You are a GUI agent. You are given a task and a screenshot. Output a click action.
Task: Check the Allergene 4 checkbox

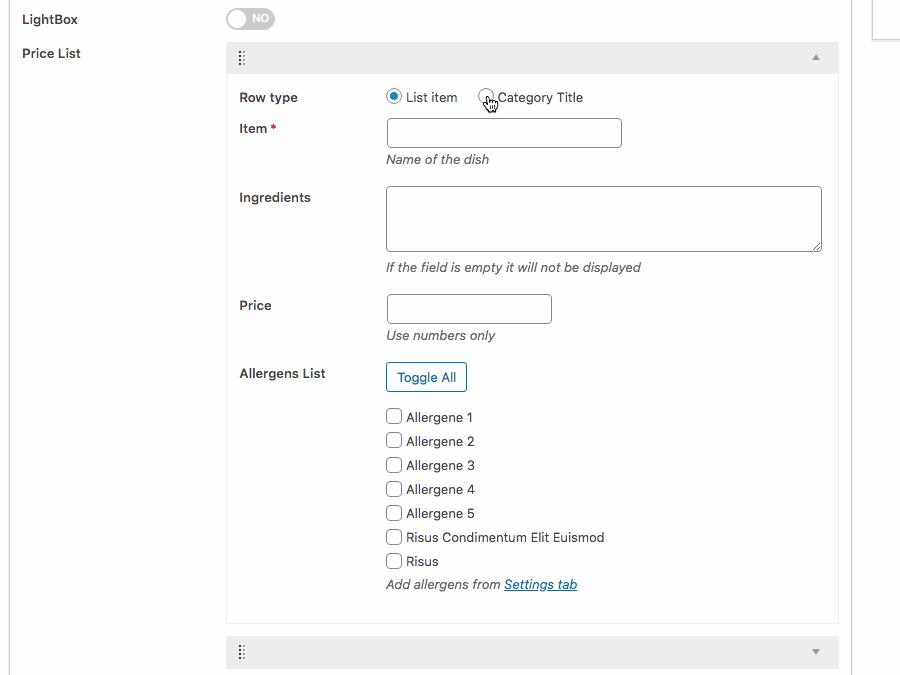tap(394, 489)
